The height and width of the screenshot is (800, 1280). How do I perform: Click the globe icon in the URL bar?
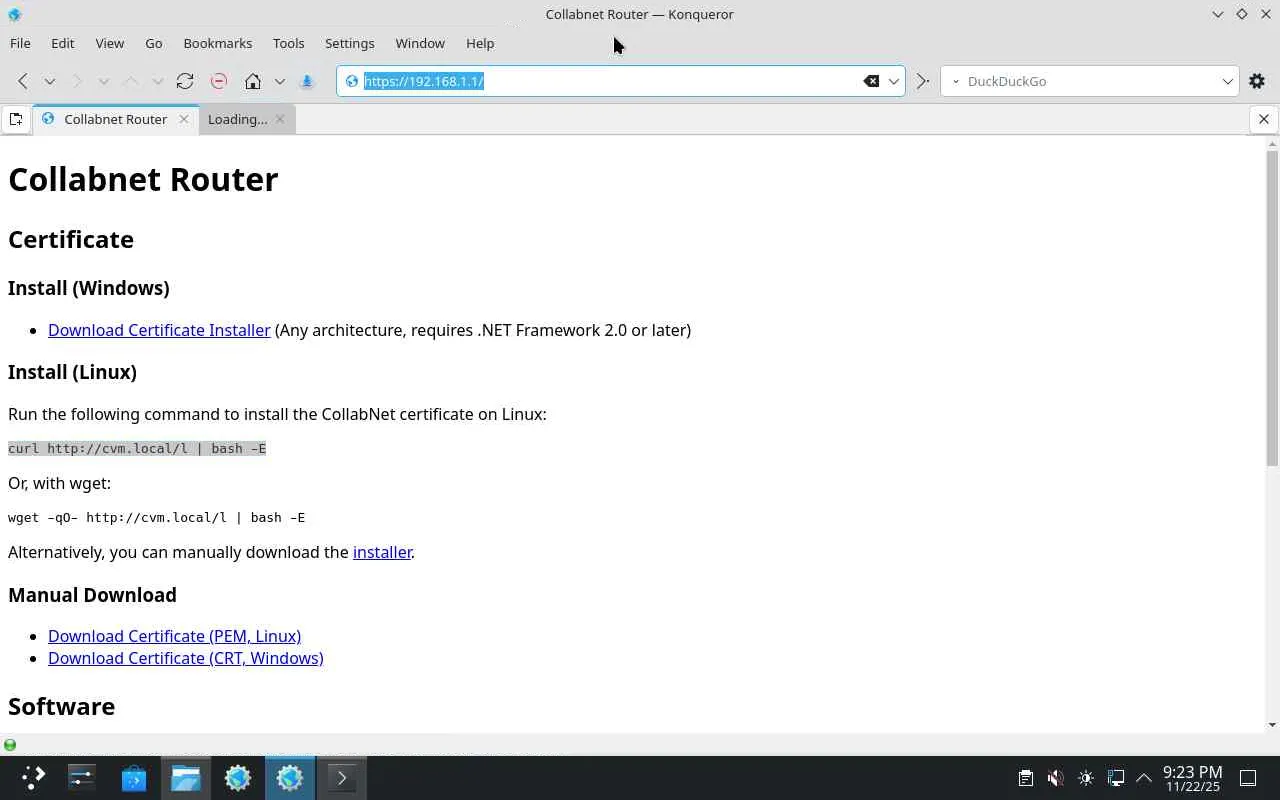(352, 81)
